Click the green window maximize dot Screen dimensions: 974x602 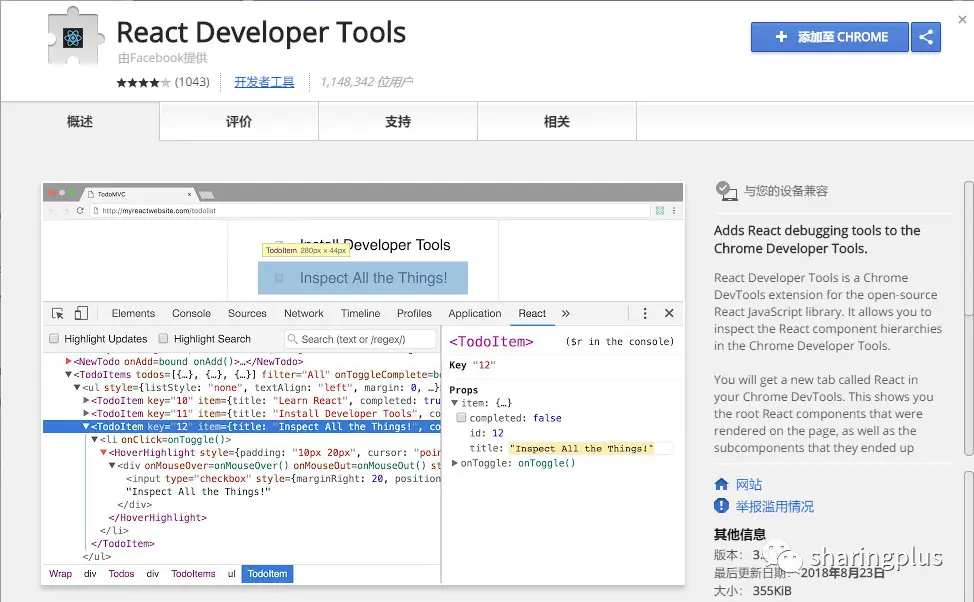pyautogui.click(x=72, y=193)
